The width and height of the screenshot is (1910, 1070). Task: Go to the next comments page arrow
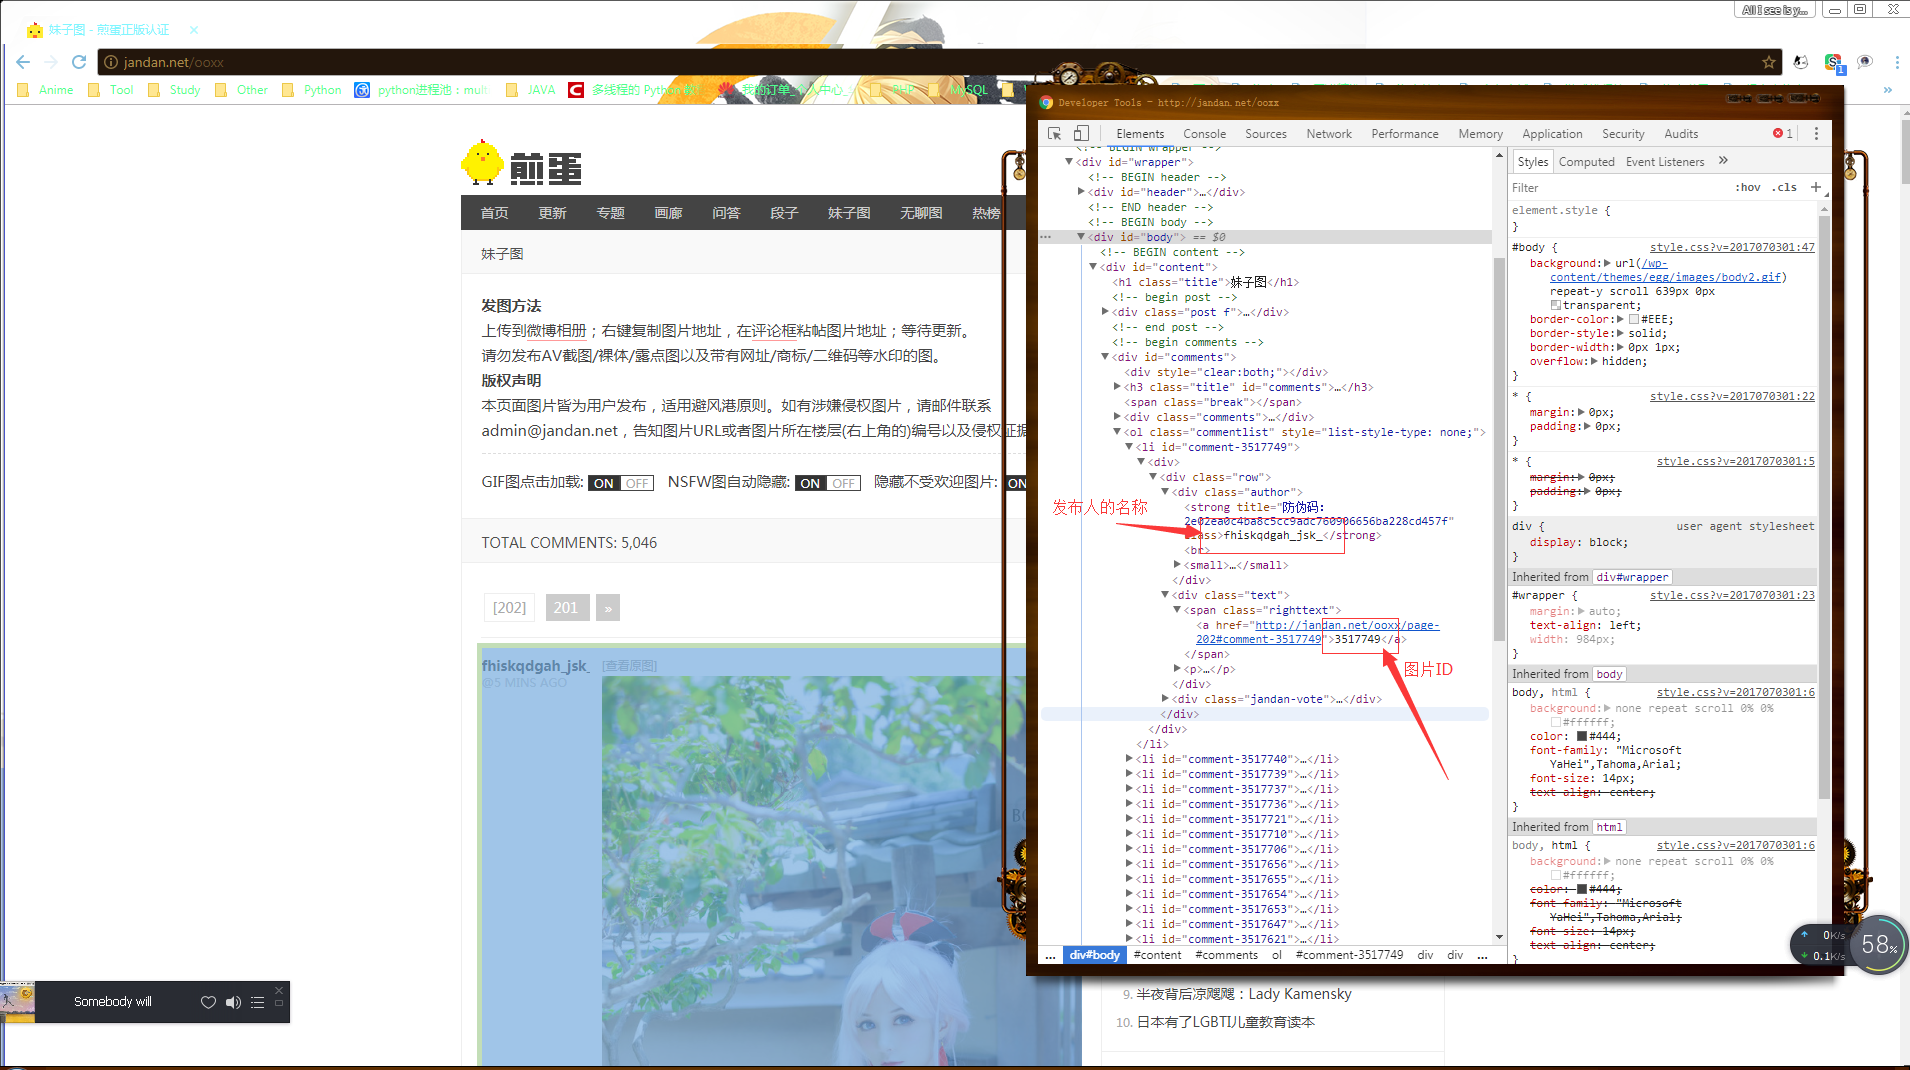[608, 608]
